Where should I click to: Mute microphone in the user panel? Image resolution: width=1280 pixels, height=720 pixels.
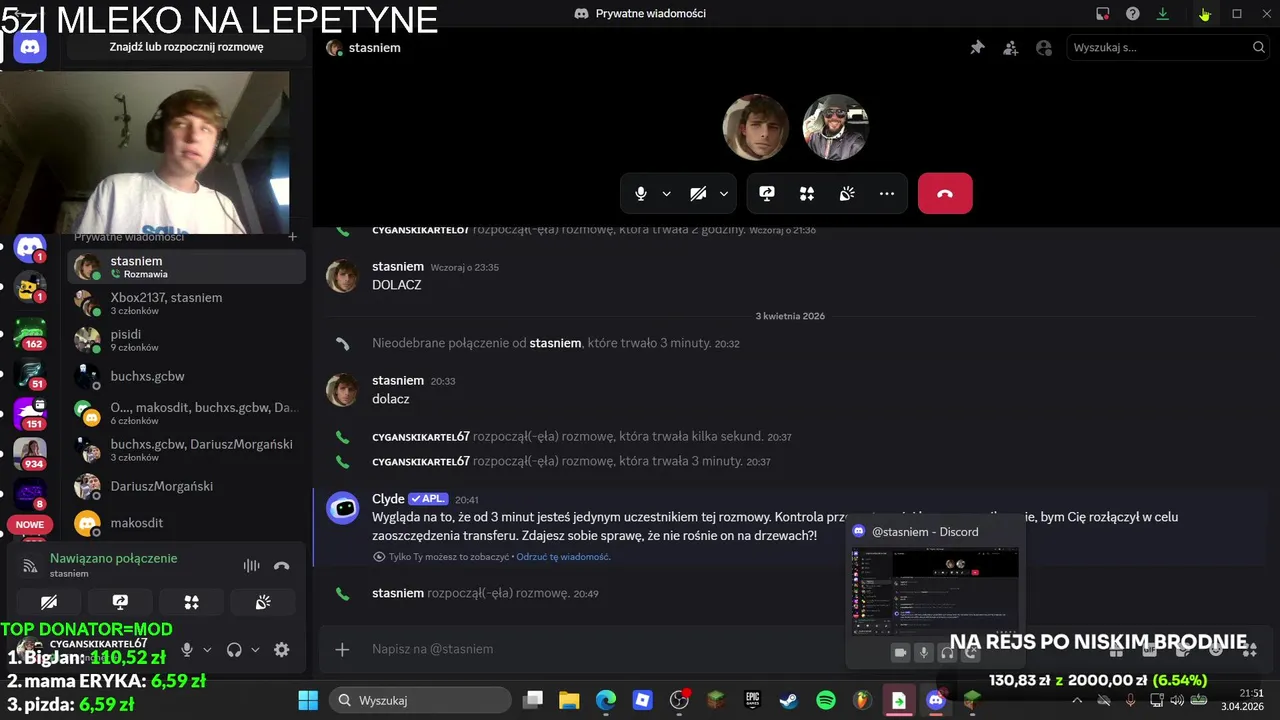tap(186, 650)
